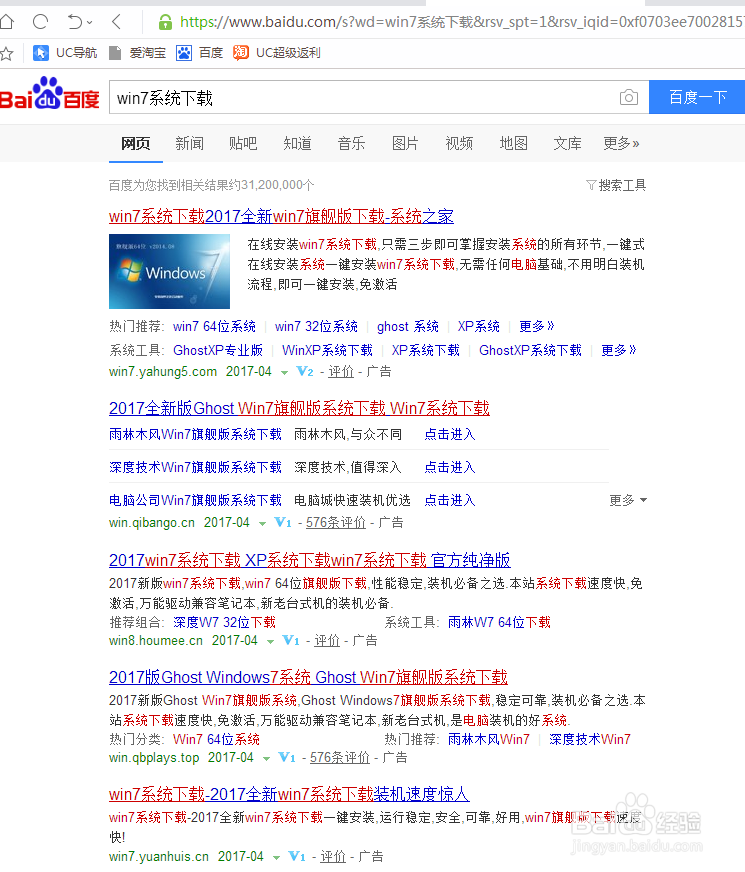Viewport: 745px width, 872px height.
Task: Switch to the 贴吧 tab
Action: pyautogui.click(x=243, y=143)
